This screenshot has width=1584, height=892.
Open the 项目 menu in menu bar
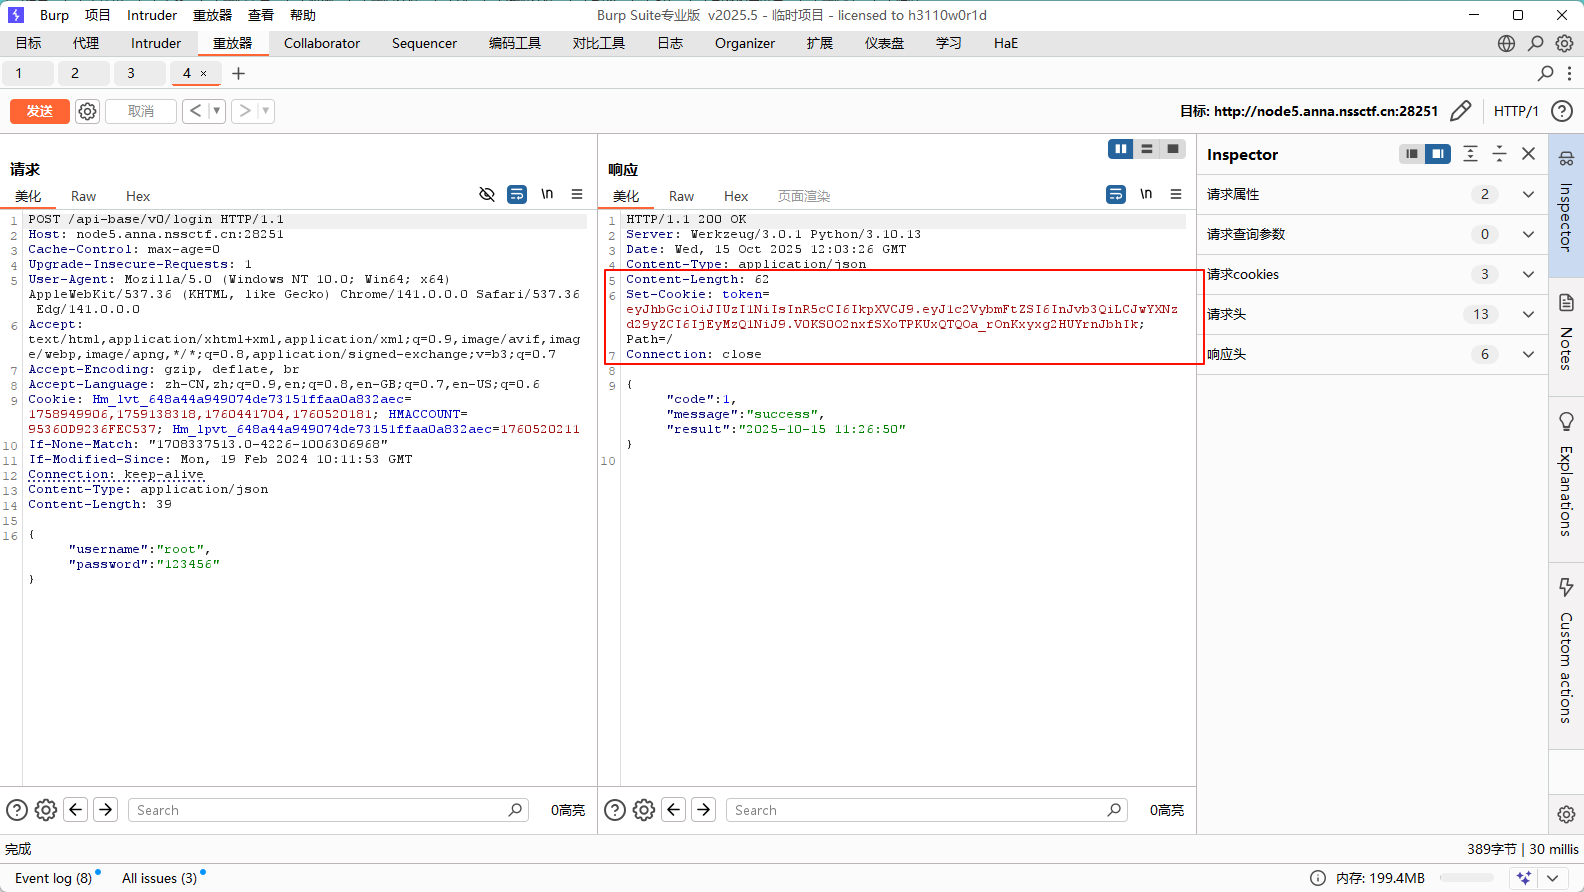tap(98, 15)
